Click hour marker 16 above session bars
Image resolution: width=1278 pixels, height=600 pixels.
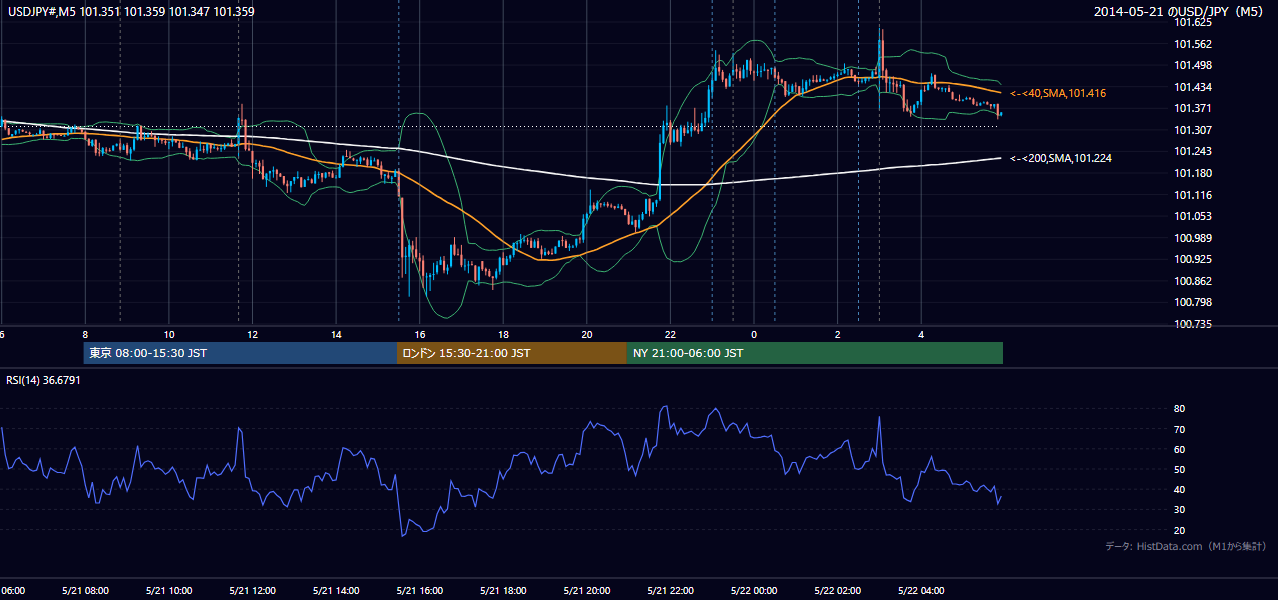(420, 334)
